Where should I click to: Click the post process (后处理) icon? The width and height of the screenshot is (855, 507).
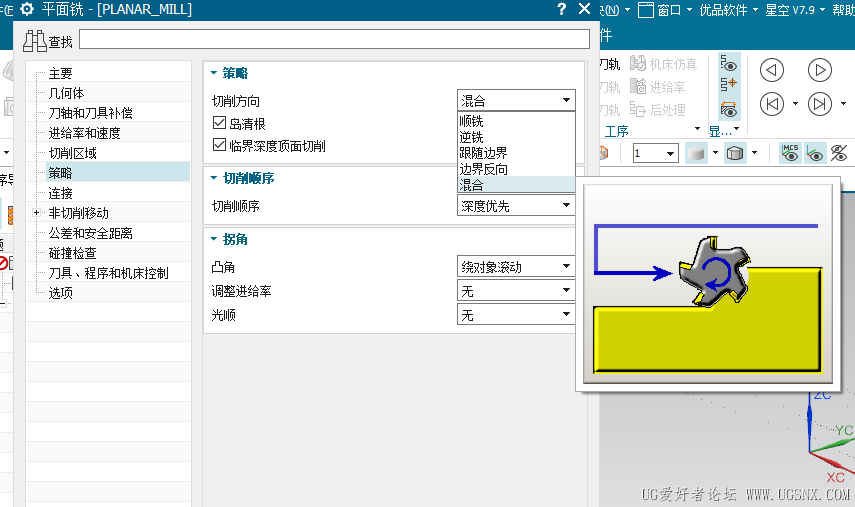(x=638, y=109)
